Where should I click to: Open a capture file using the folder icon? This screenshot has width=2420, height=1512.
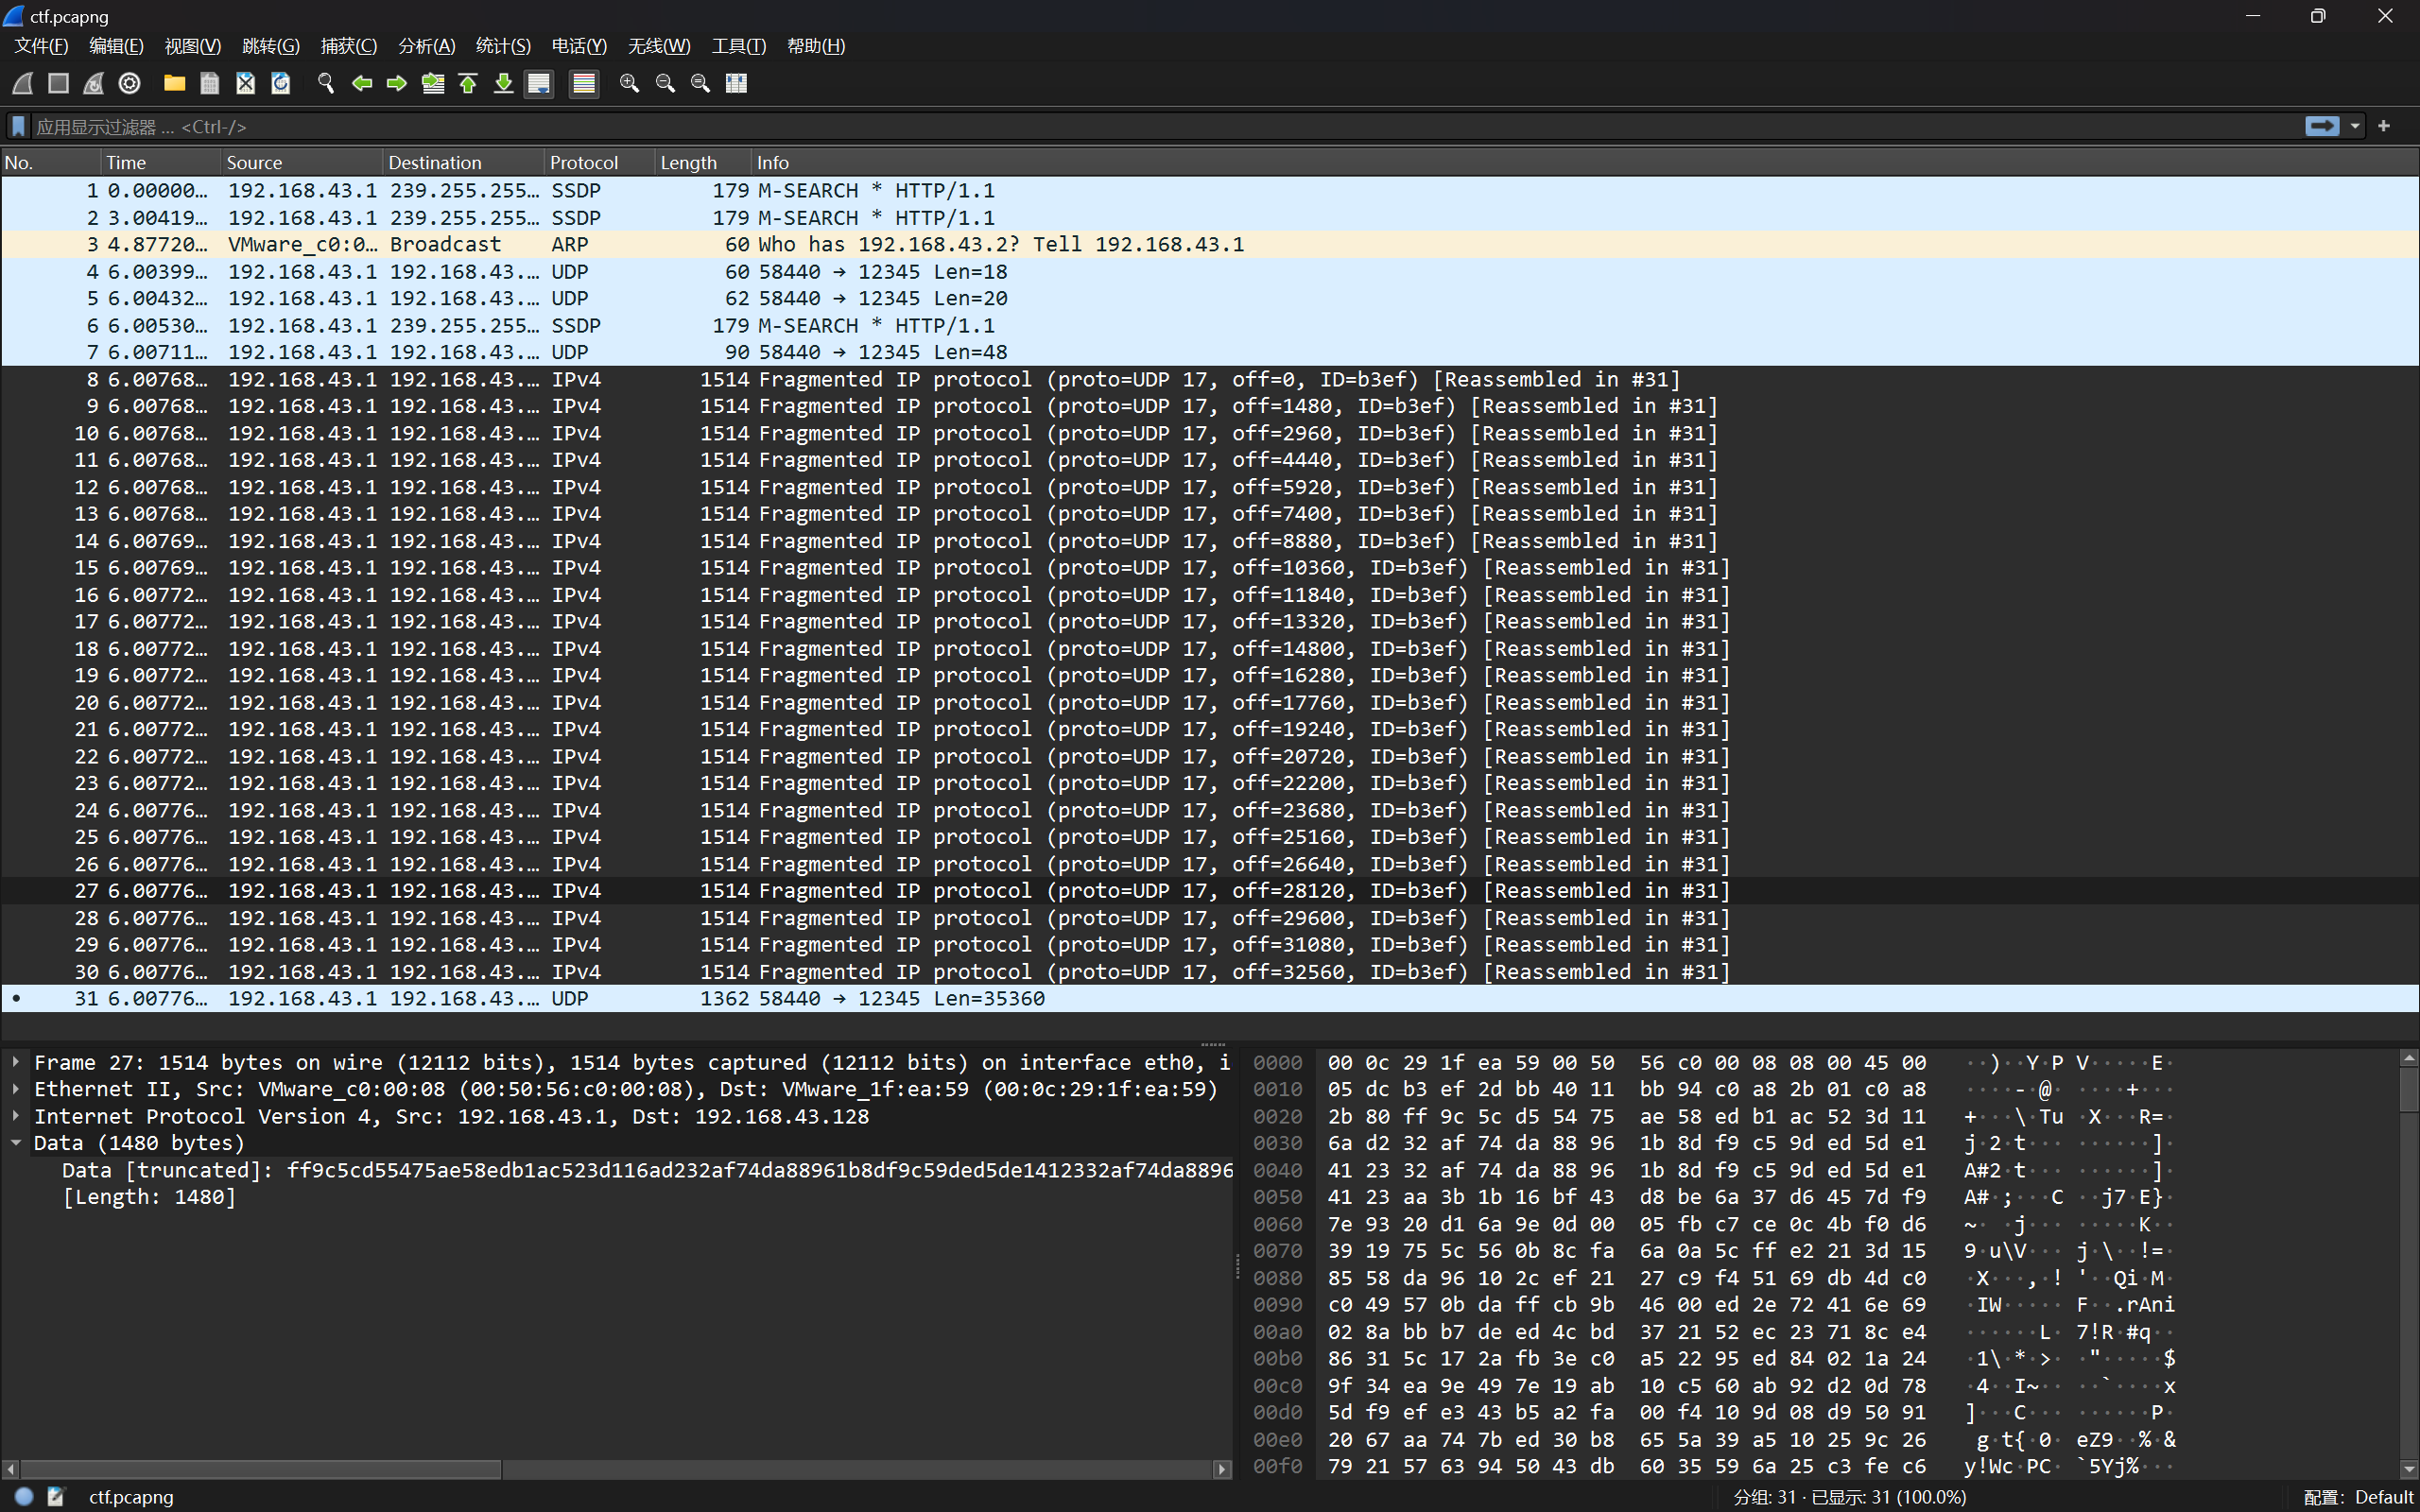click(x=174, y=84)
